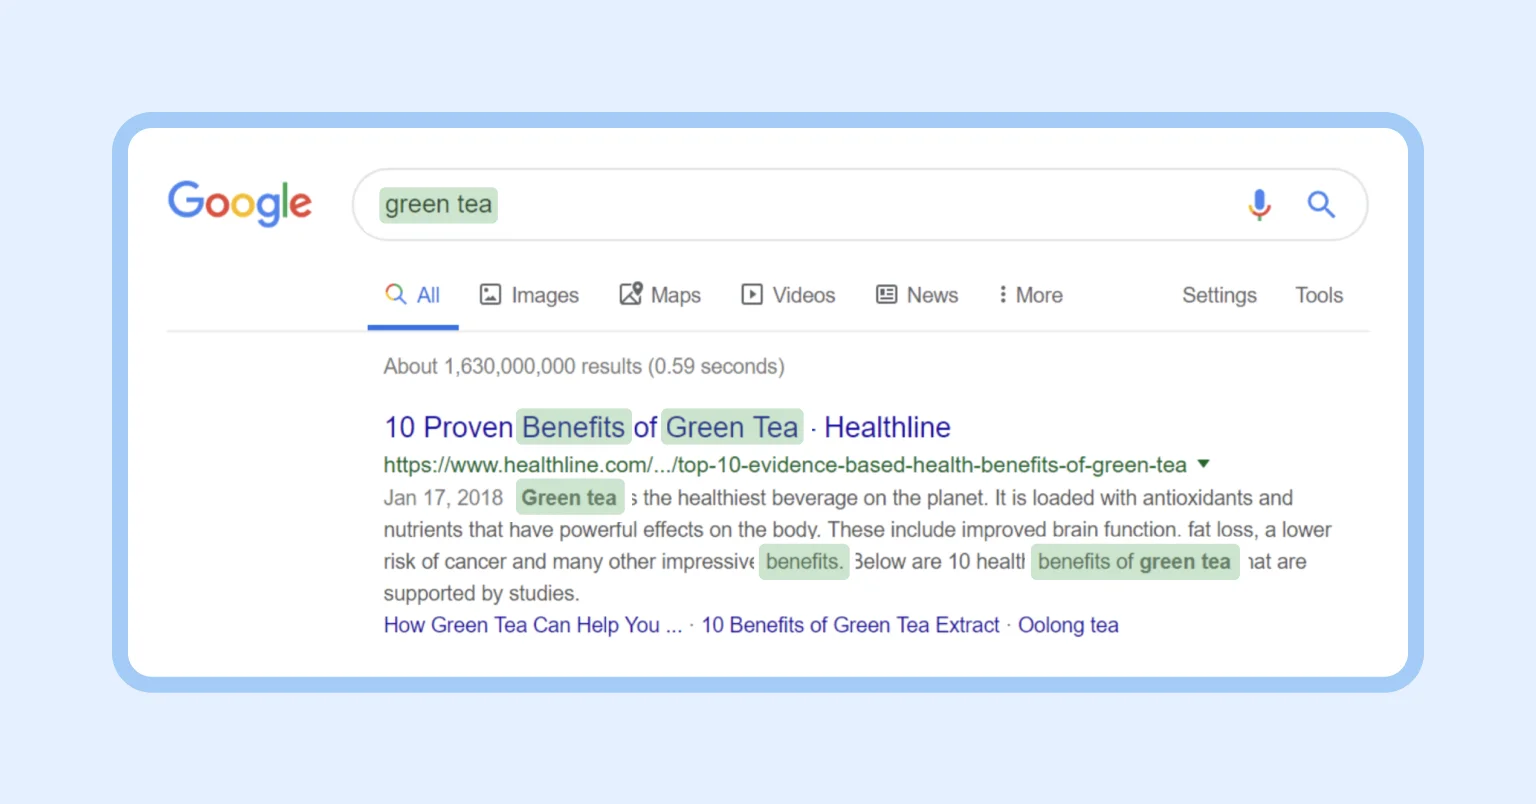Open the 'Oolong tea' sitelink
1536x804 pixels.
click(x=1068, y=625)
